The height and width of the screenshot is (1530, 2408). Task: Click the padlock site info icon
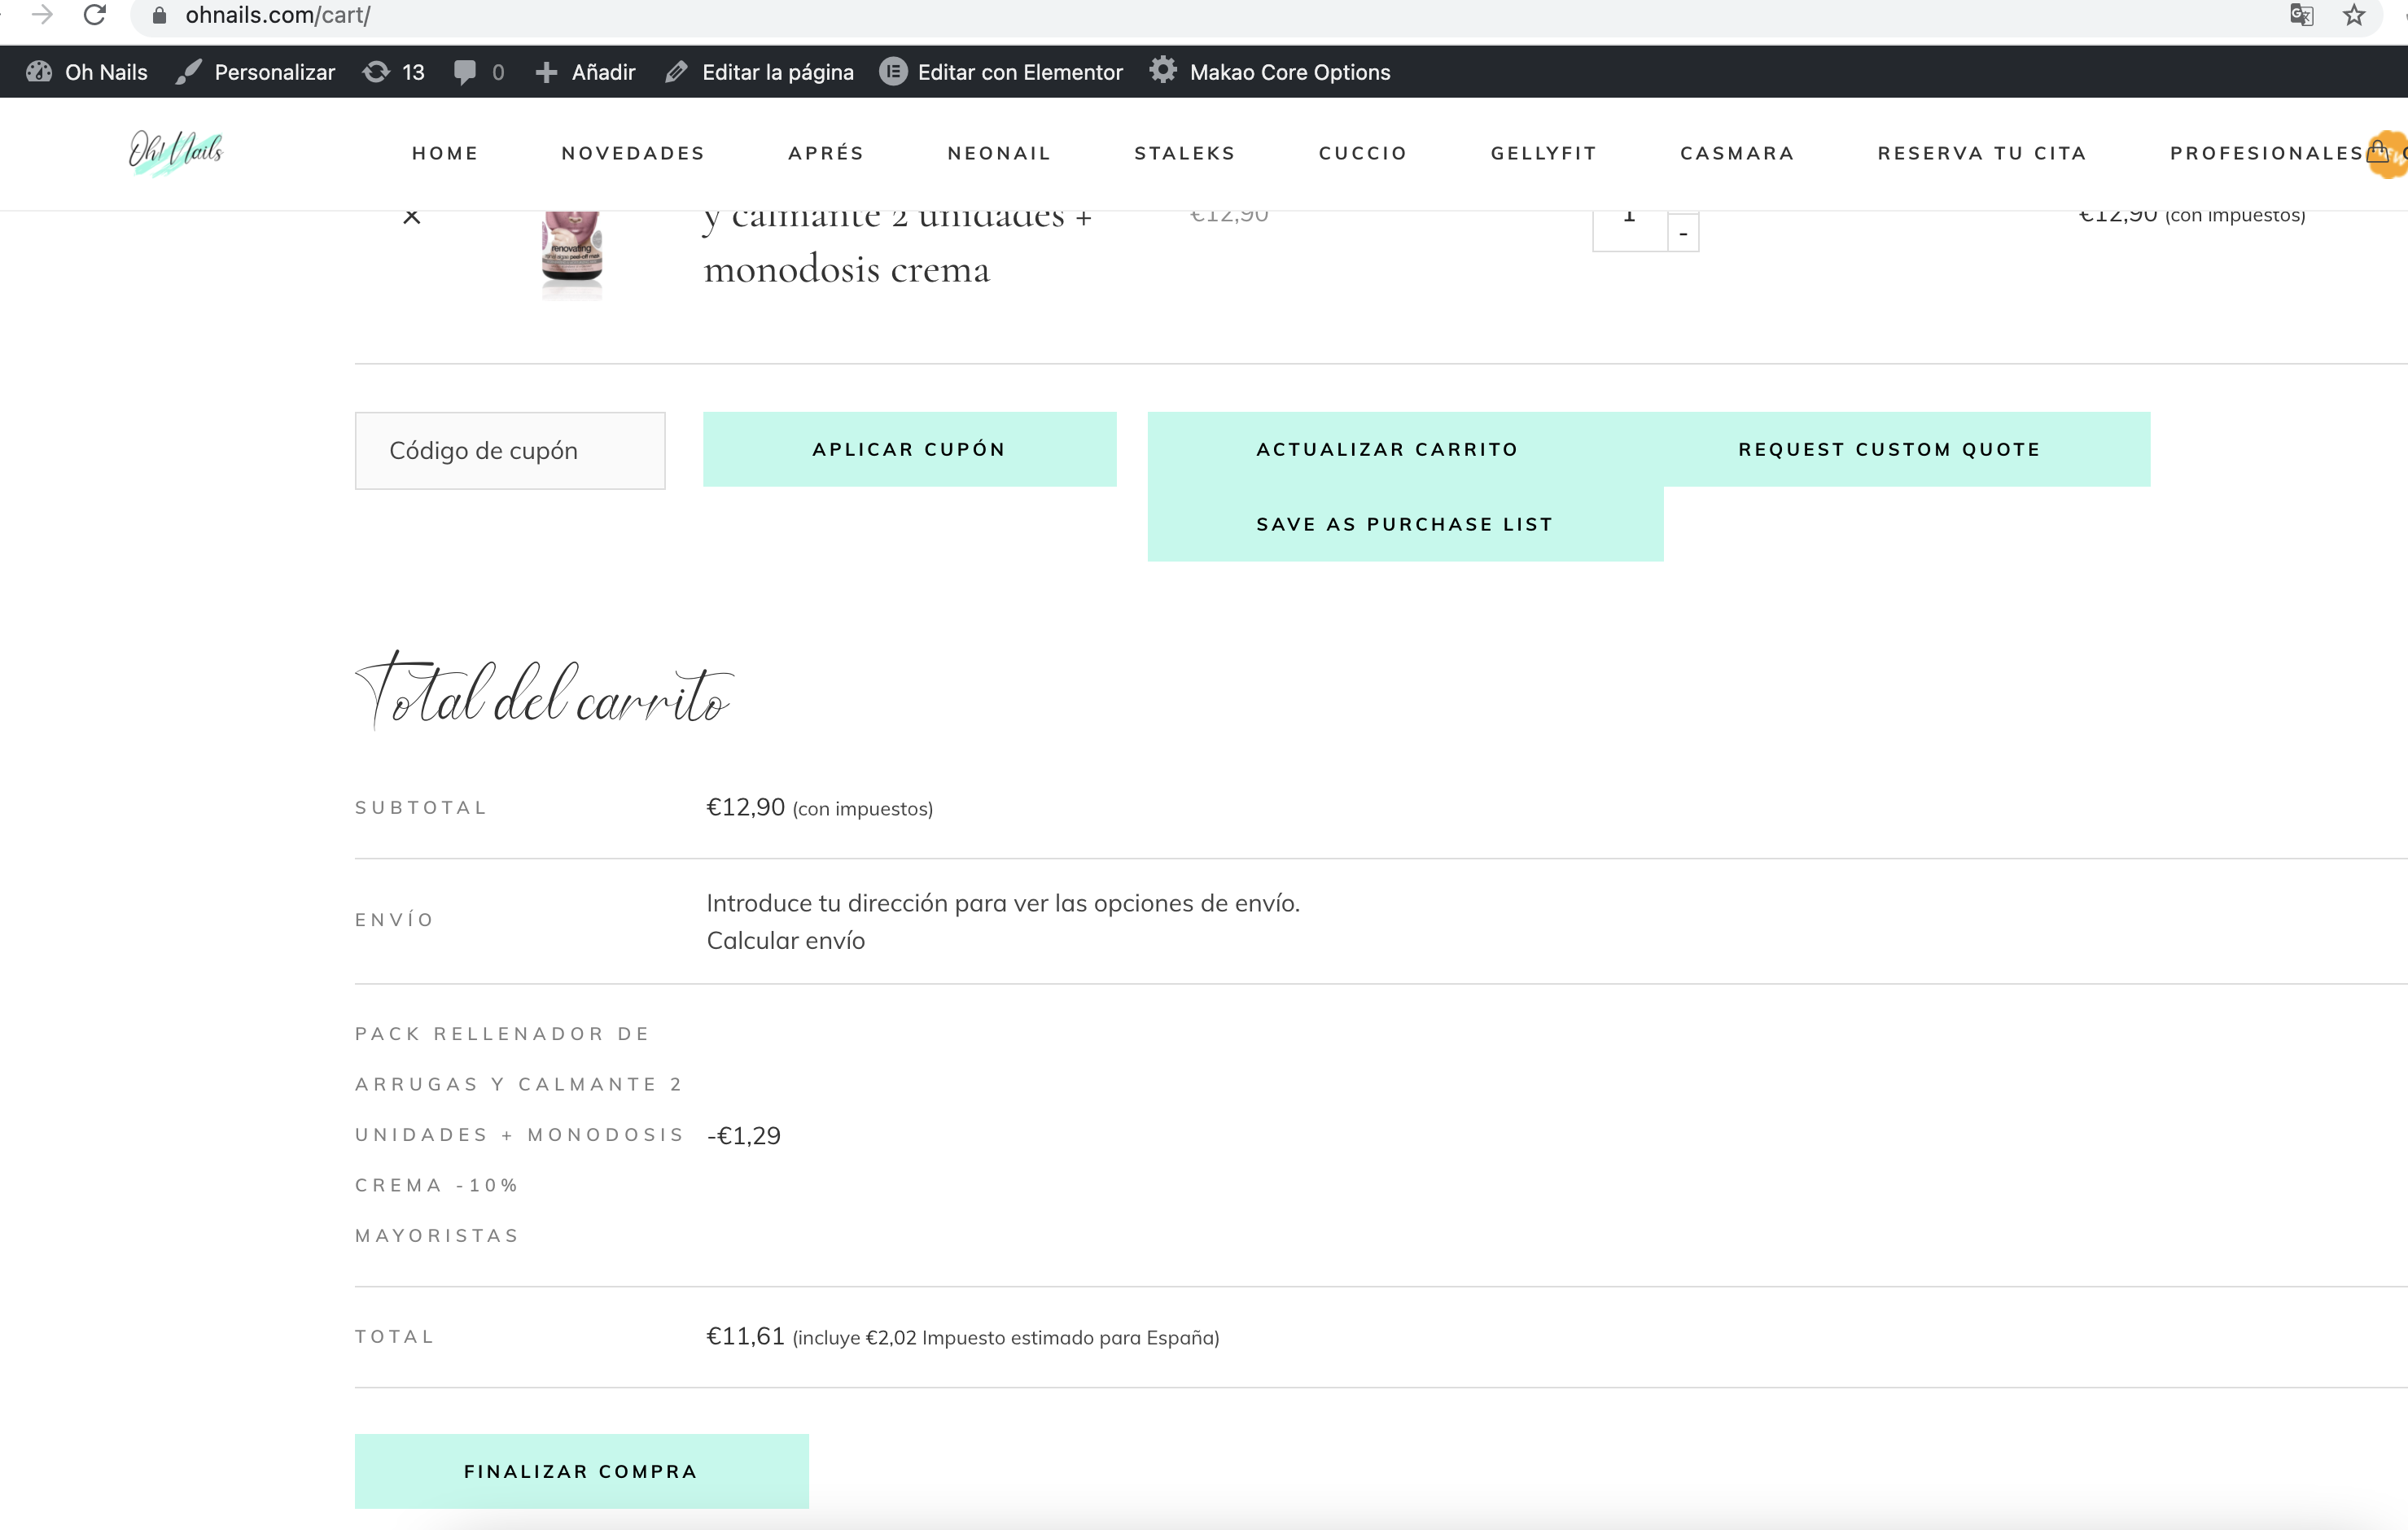tap(159, 16)
